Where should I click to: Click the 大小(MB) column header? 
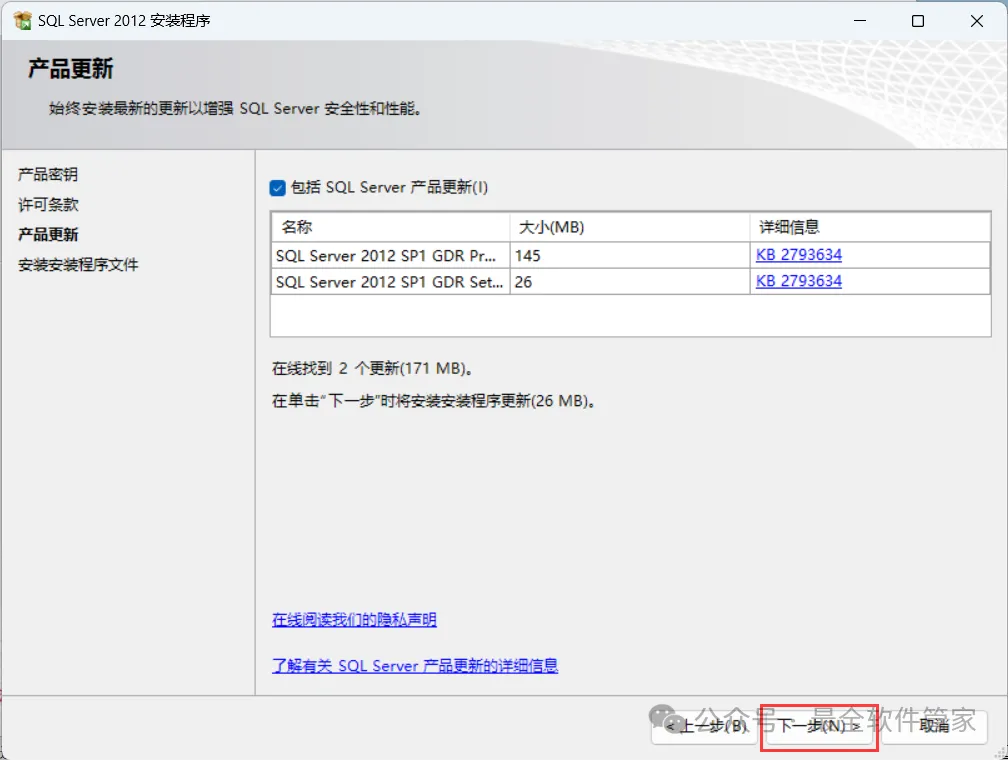630,227
